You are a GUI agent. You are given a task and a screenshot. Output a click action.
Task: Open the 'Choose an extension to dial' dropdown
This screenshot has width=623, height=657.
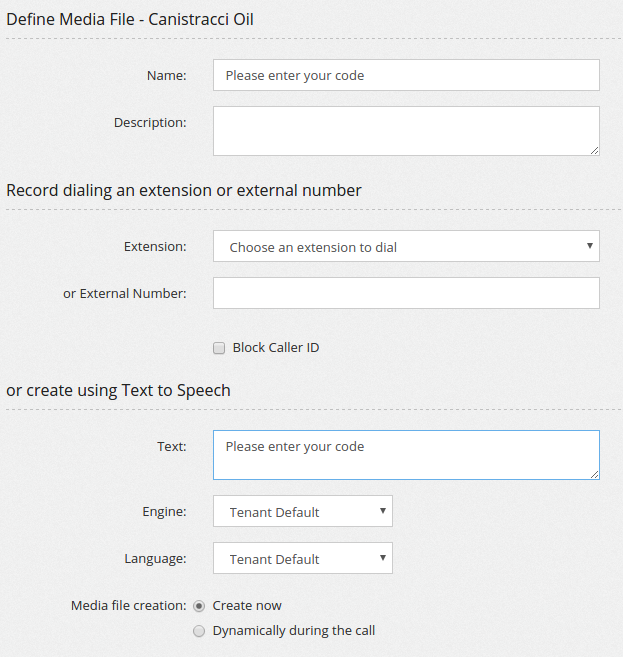click(406, 246)
